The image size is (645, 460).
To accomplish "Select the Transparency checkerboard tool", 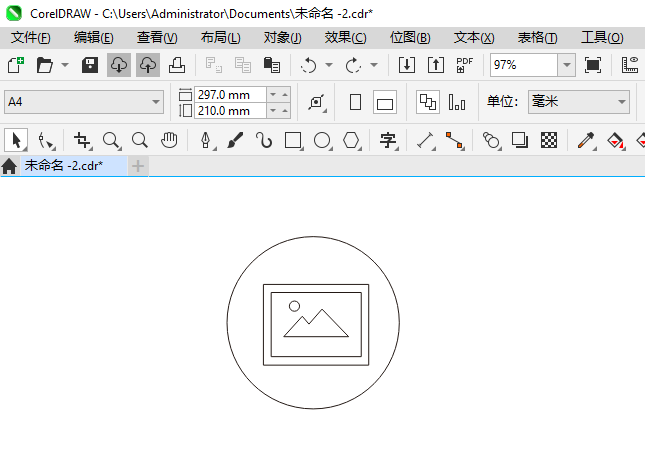I will click(x=549, y=141).
